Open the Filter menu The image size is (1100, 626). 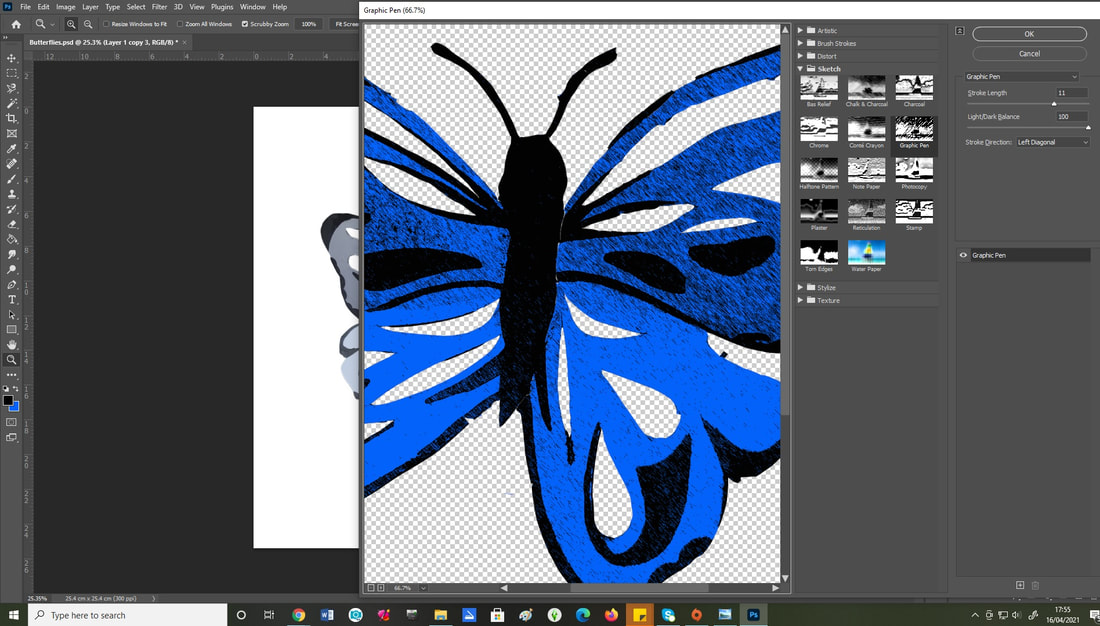(159, 7)
